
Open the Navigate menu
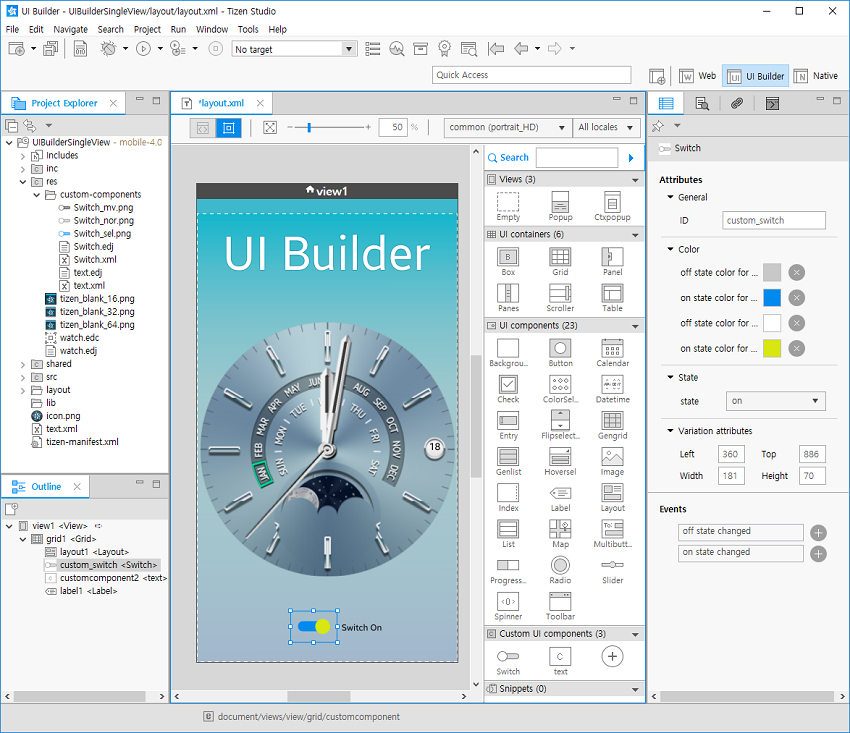71,29
